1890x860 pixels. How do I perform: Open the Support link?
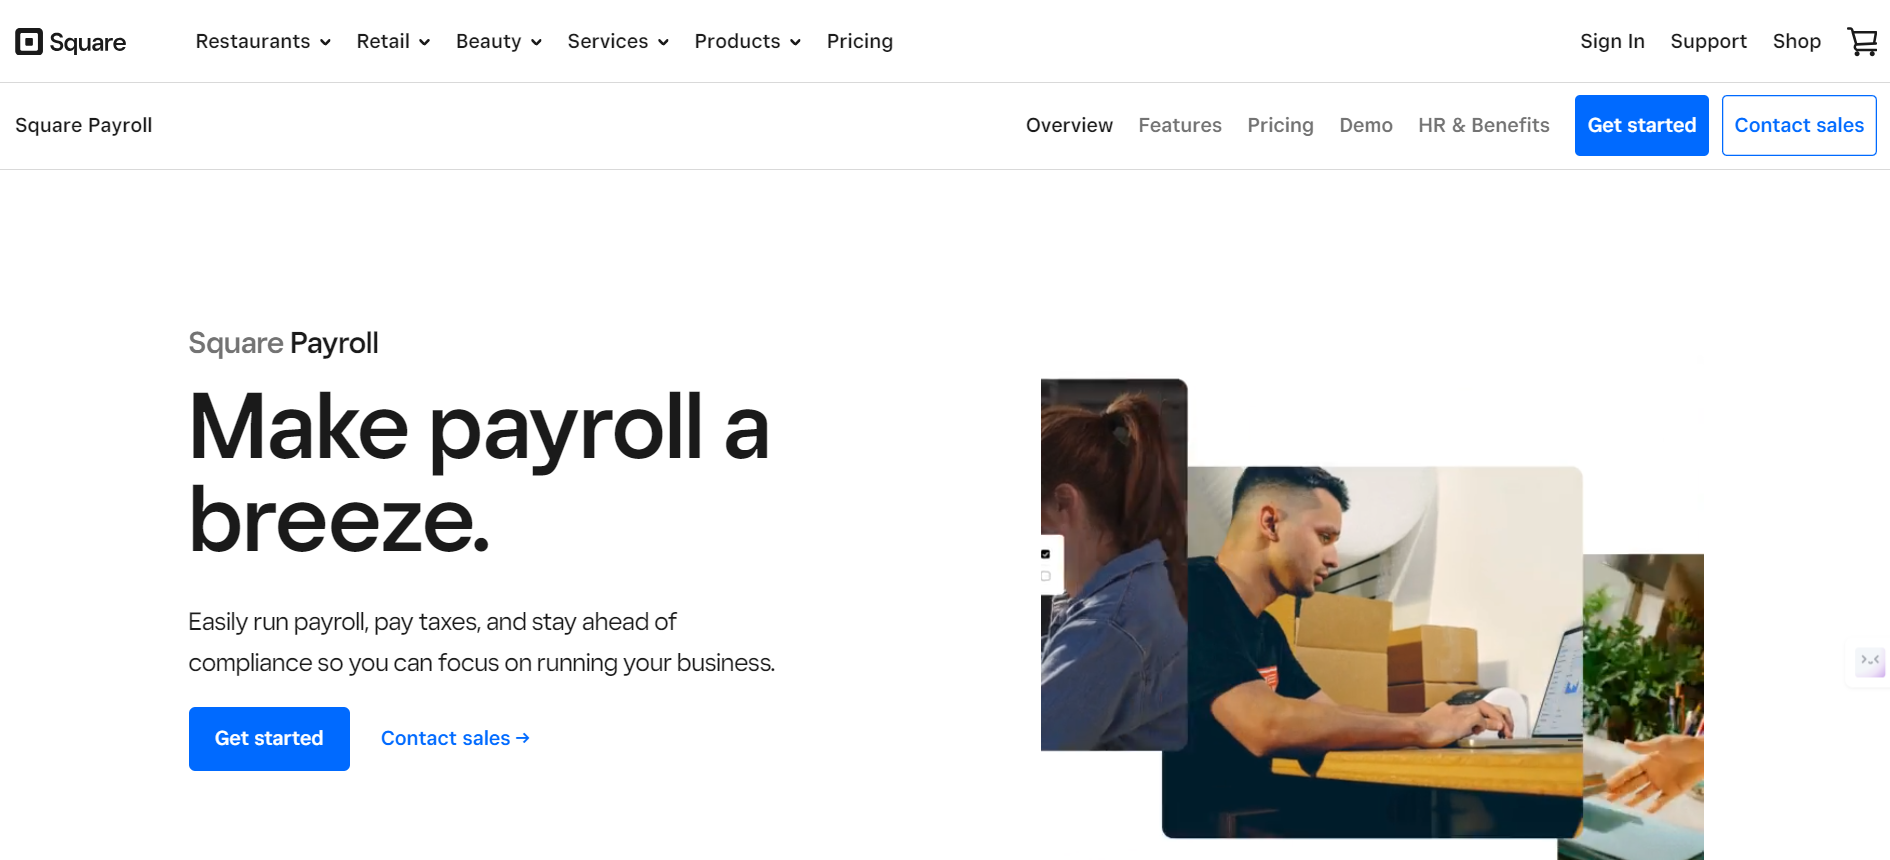point(1708,41)
